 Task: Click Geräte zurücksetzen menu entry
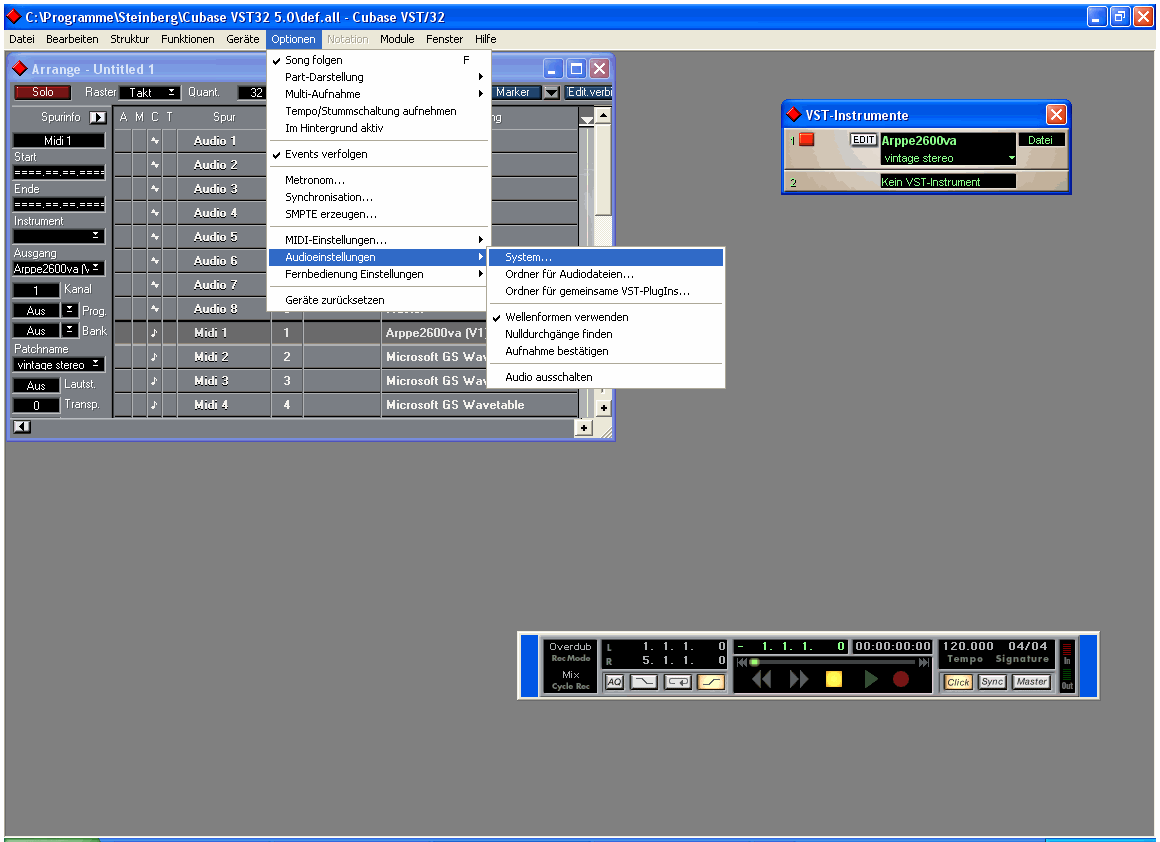[378, 300]
